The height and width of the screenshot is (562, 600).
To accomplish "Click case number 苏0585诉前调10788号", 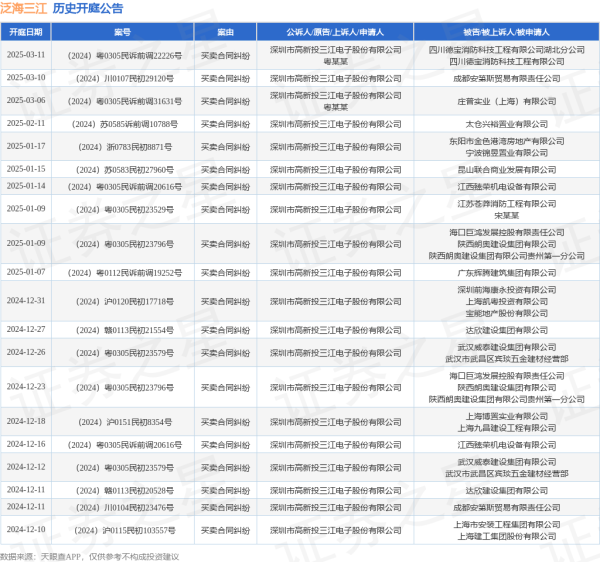I will coord(125,124).
